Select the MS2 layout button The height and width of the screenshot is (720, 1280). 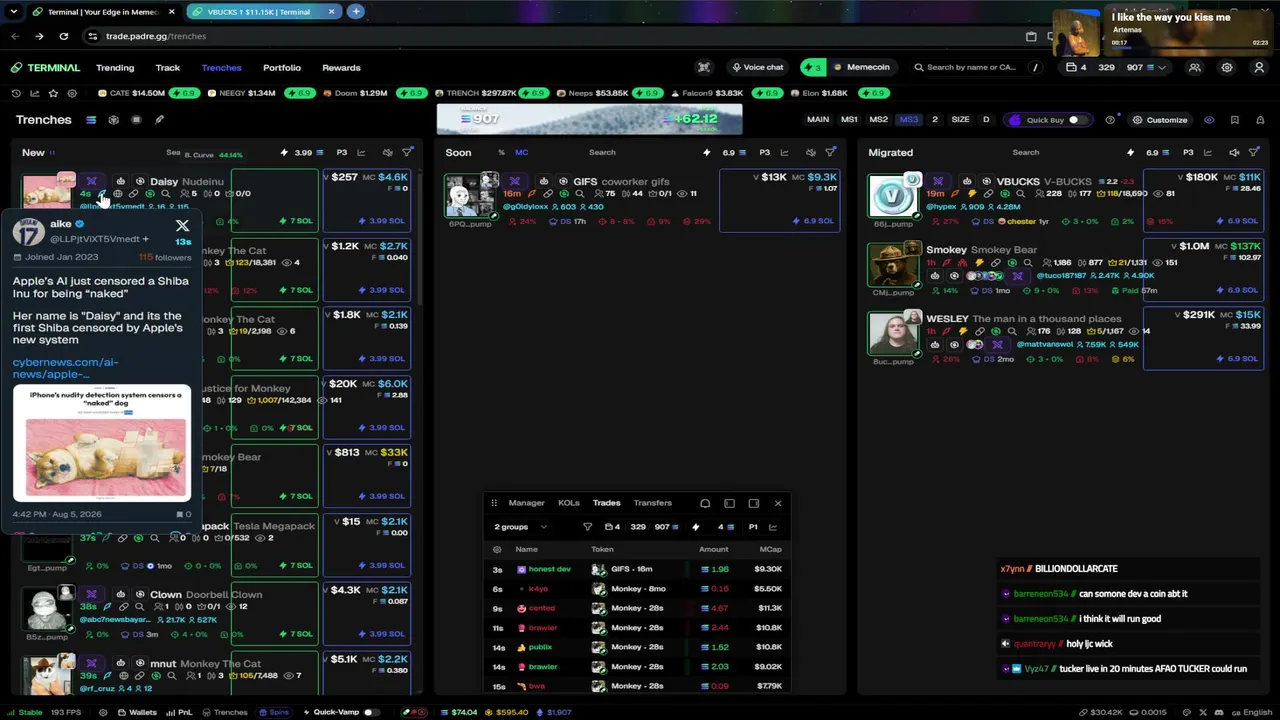879,120
